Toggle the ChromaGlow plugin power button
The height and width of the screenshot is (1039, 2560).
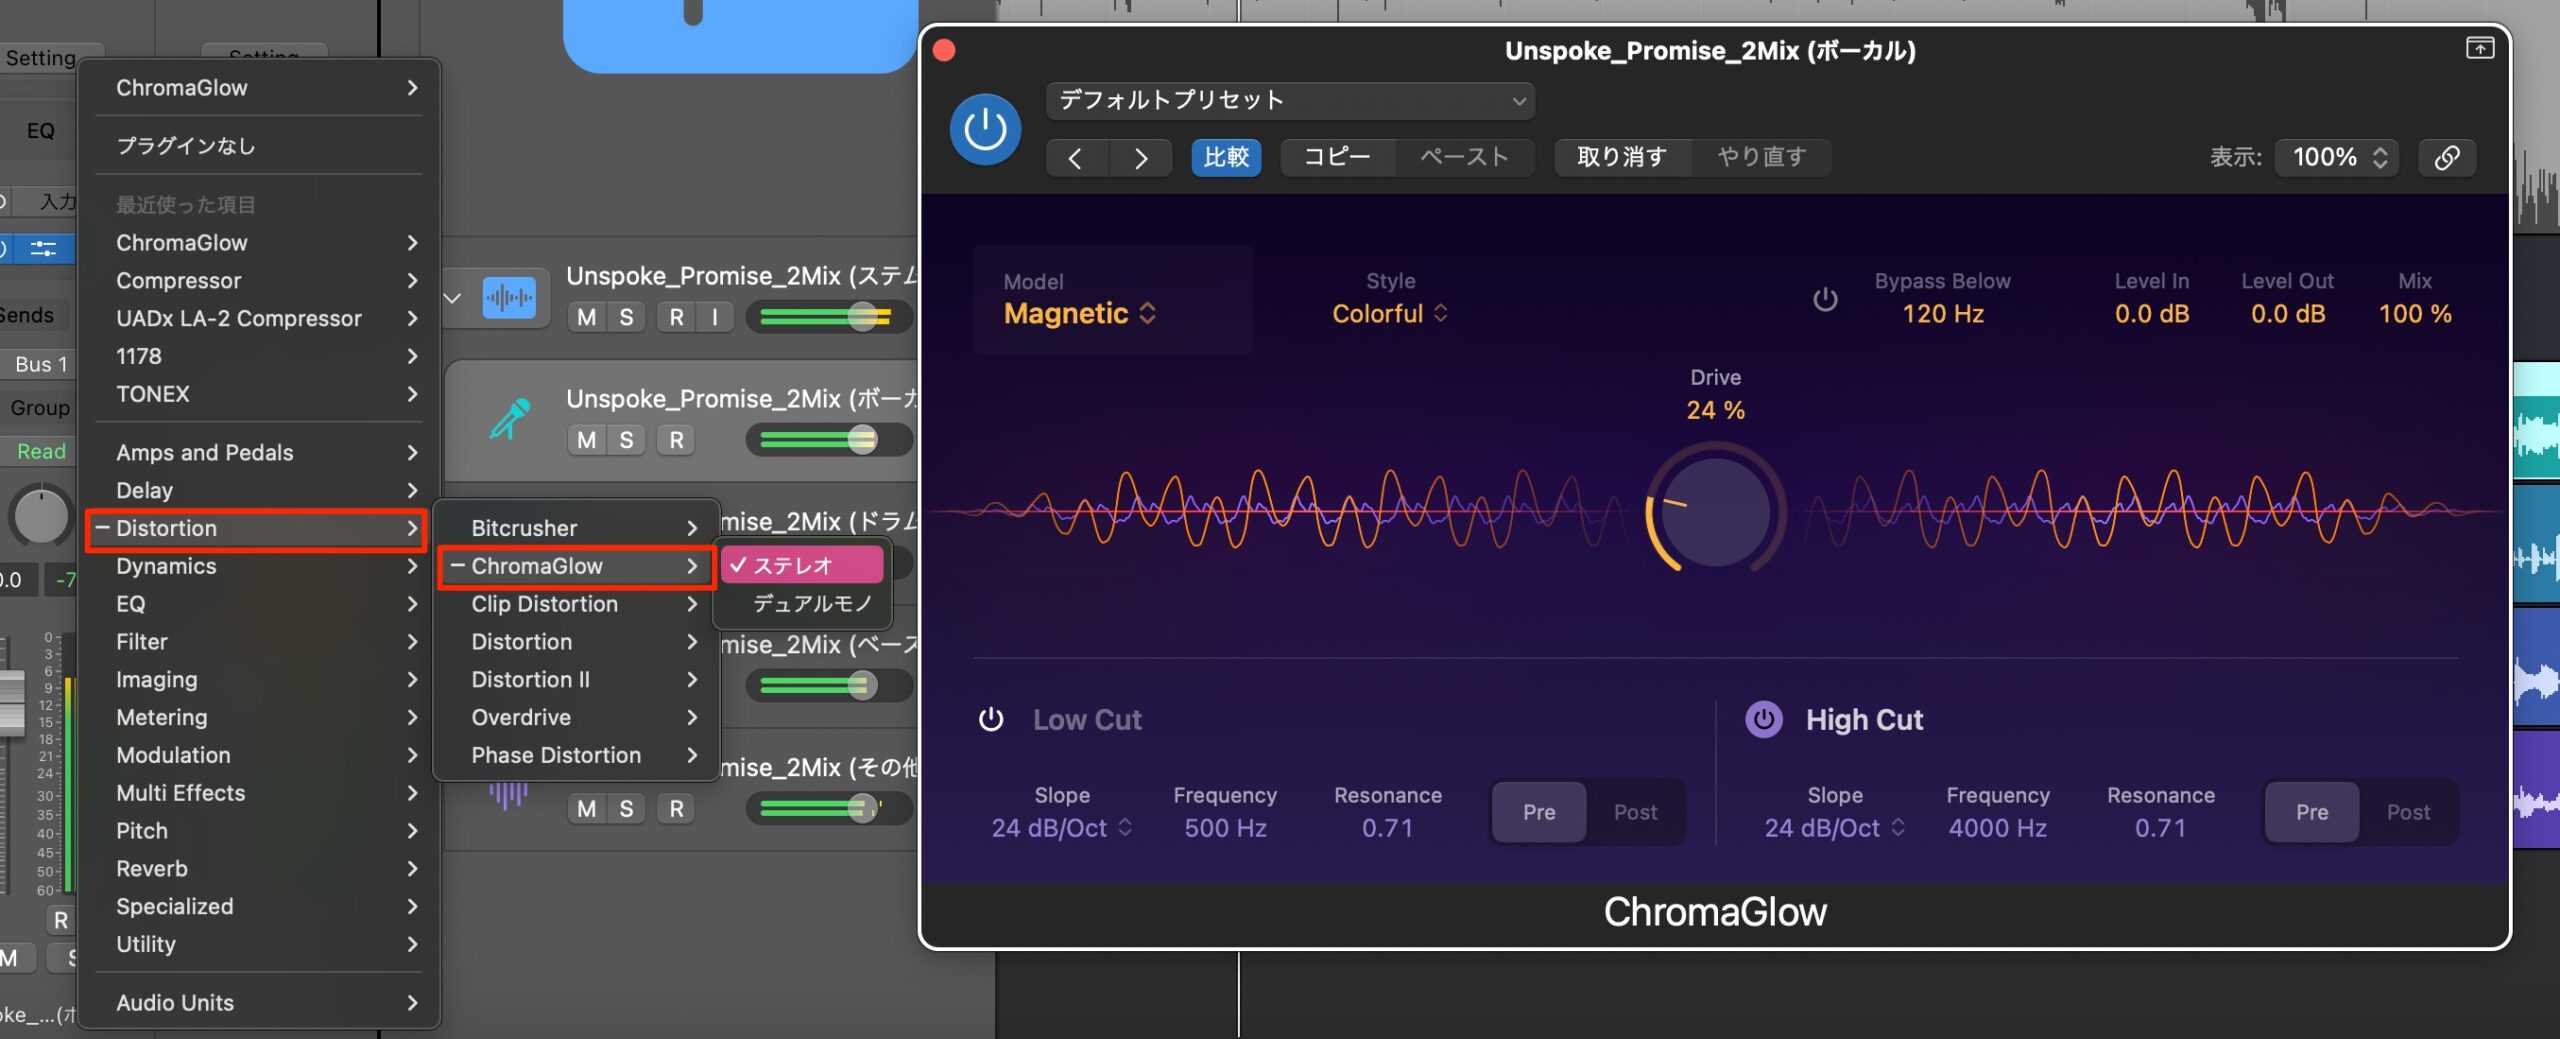point(985,129)
